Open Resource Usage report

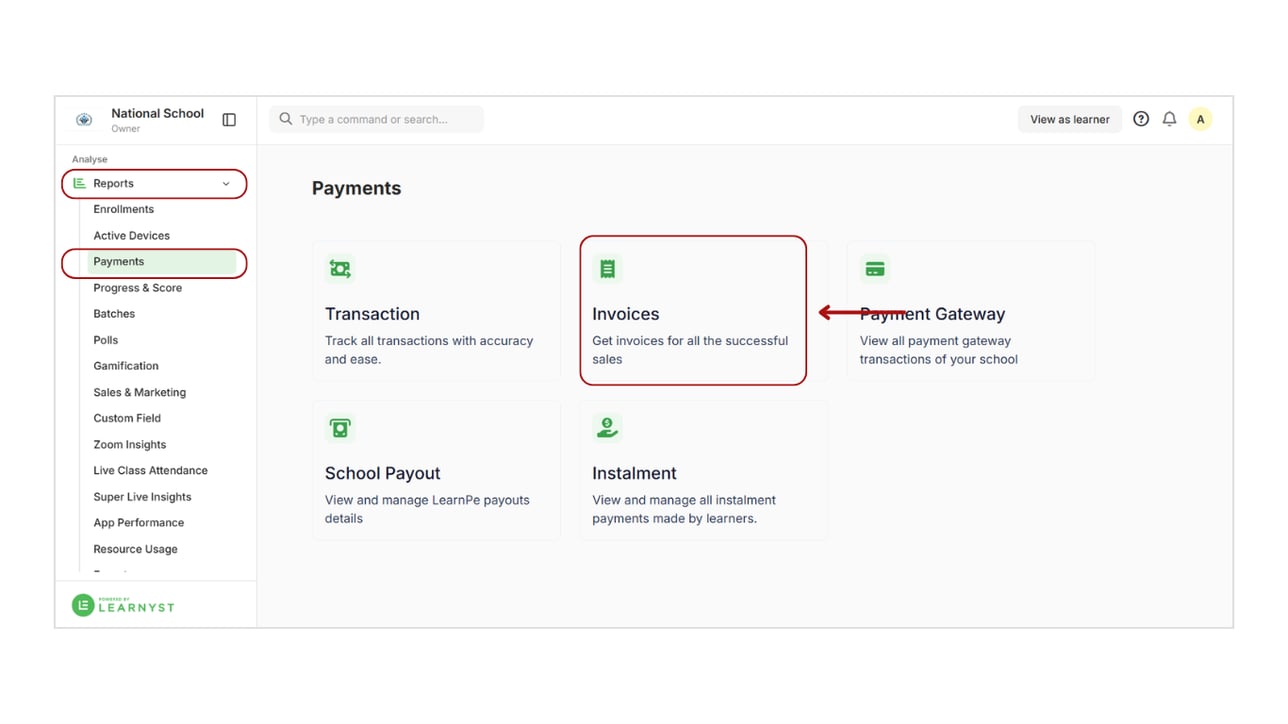point(136,549)
